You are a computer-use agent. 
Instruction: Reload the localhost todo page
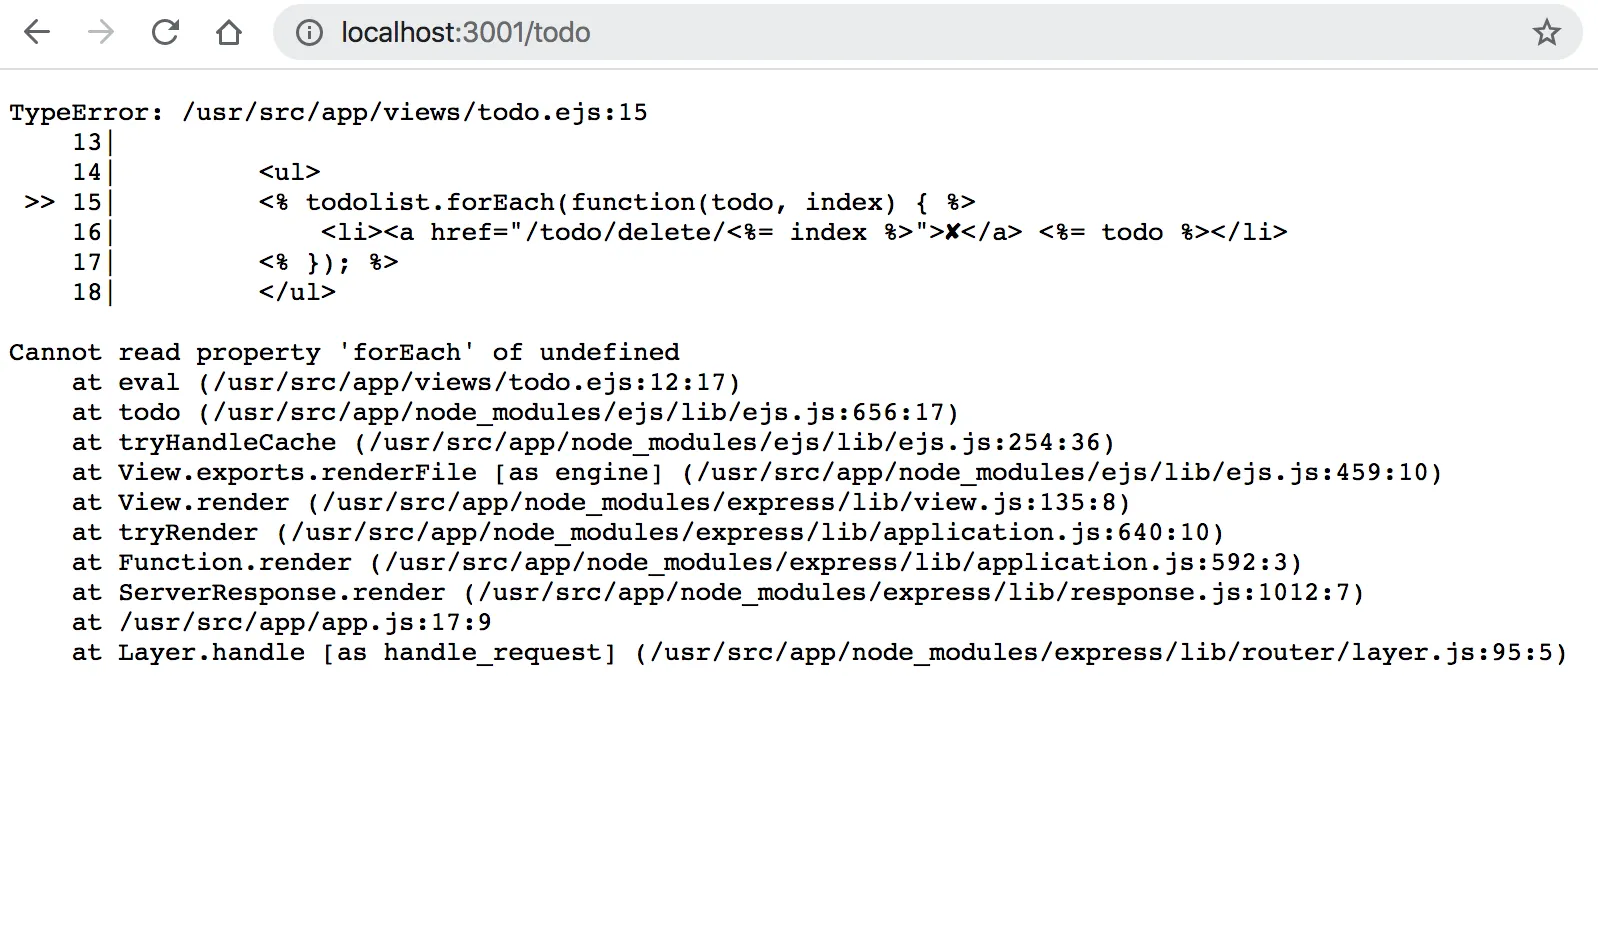click(165, 33)
